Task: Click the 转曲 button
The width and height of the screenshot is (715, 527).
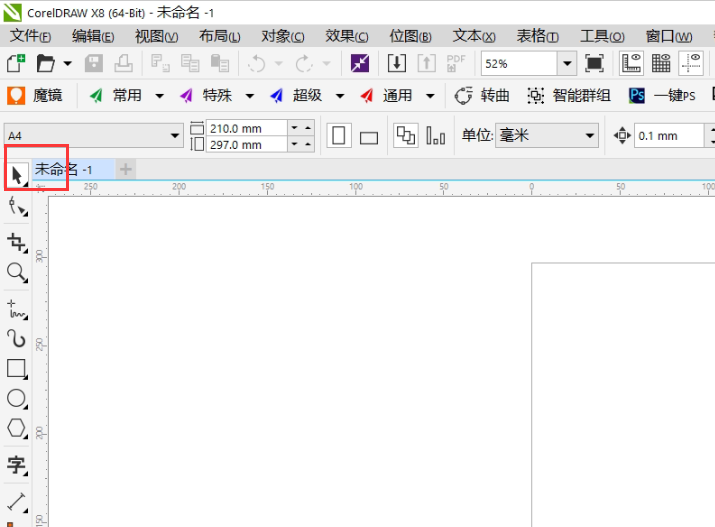Action: (x=483, y=96)
